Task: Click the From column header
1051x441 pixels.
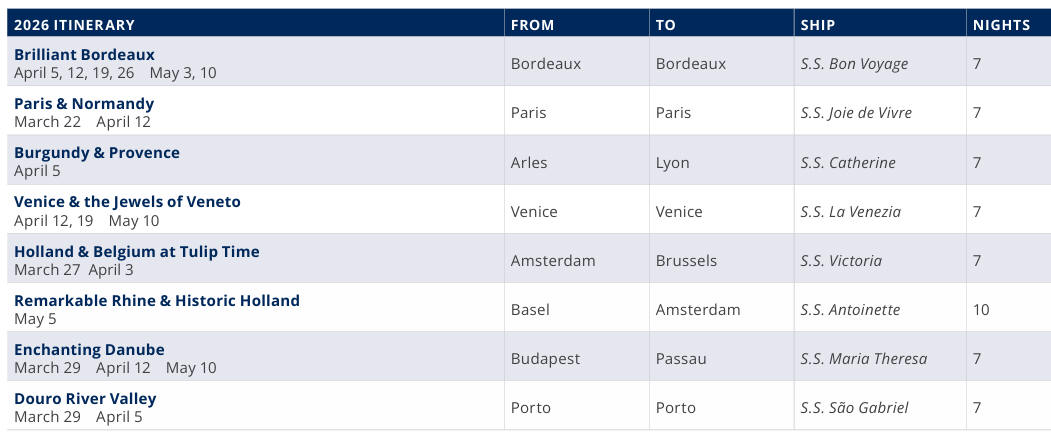Action: click(532, 25)
